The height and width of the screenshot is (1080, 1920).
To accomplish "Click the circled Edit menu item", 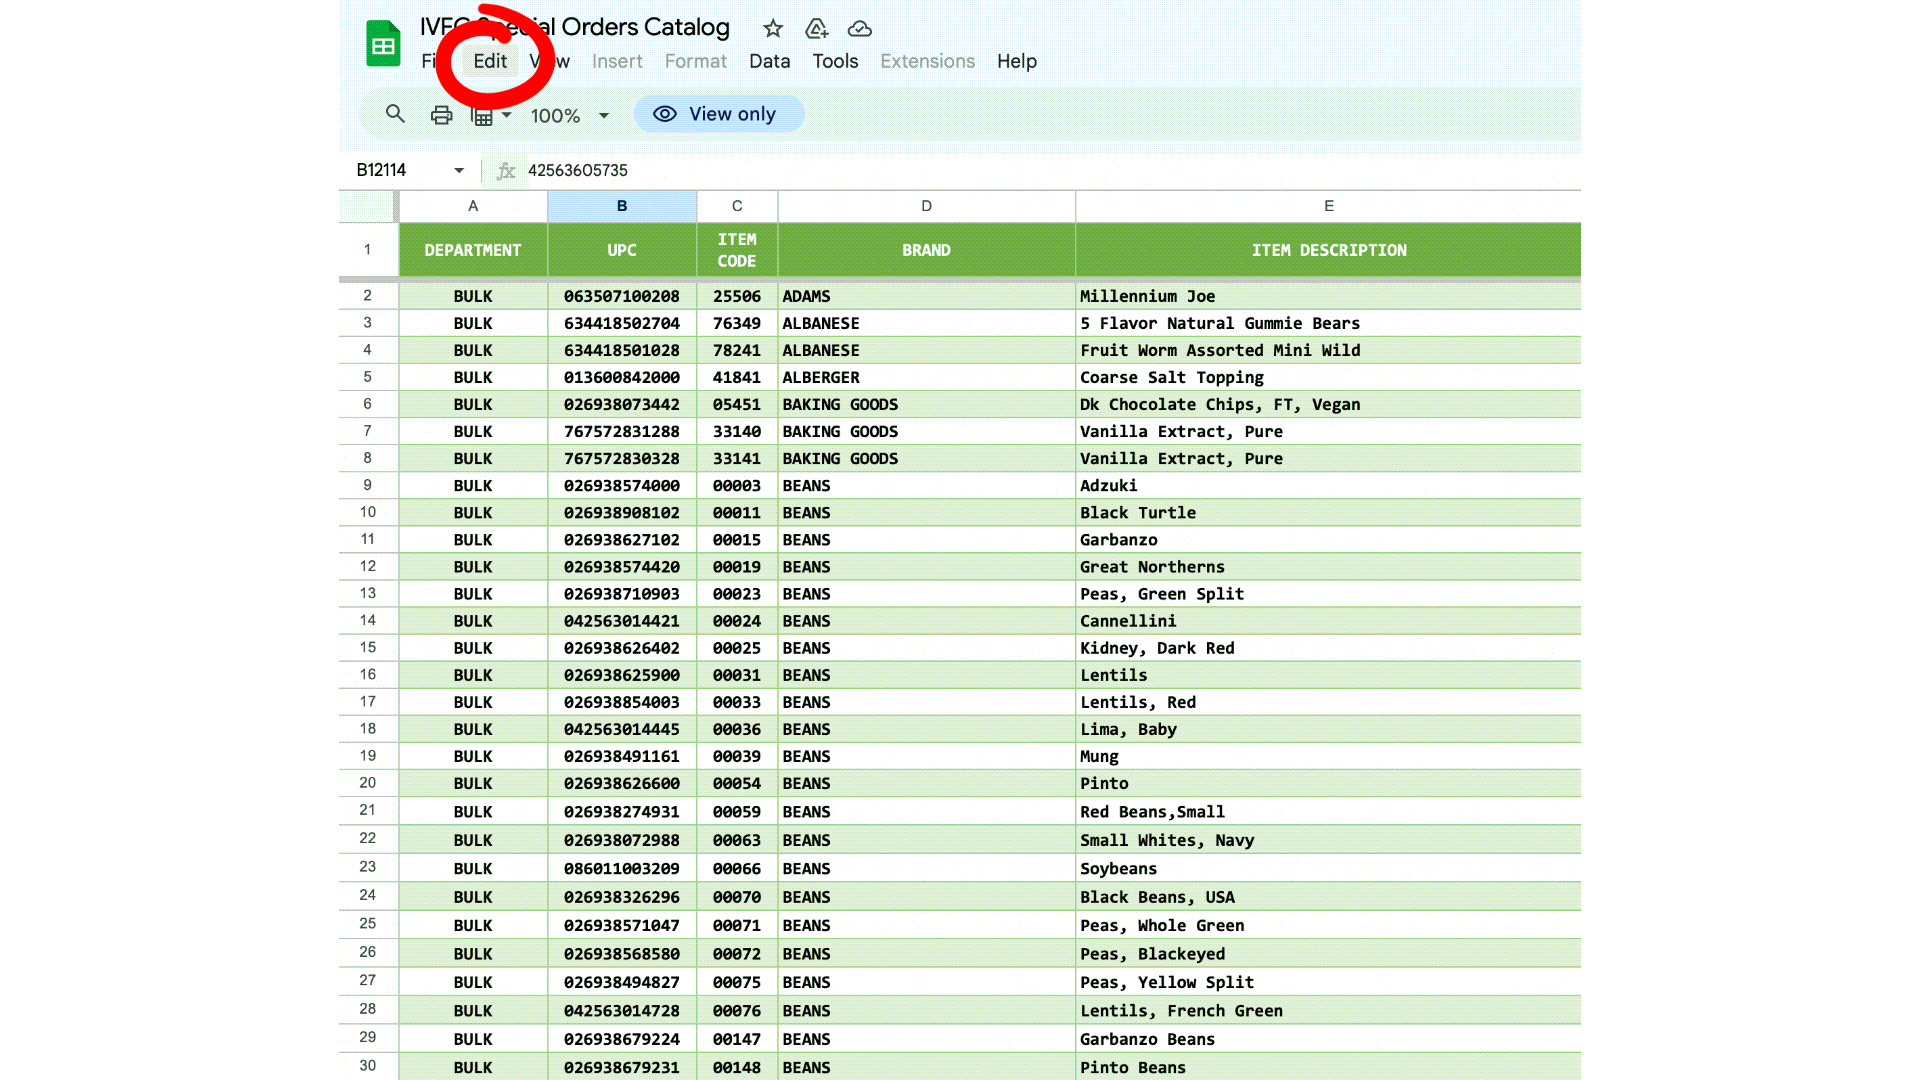I will (489, 61).
